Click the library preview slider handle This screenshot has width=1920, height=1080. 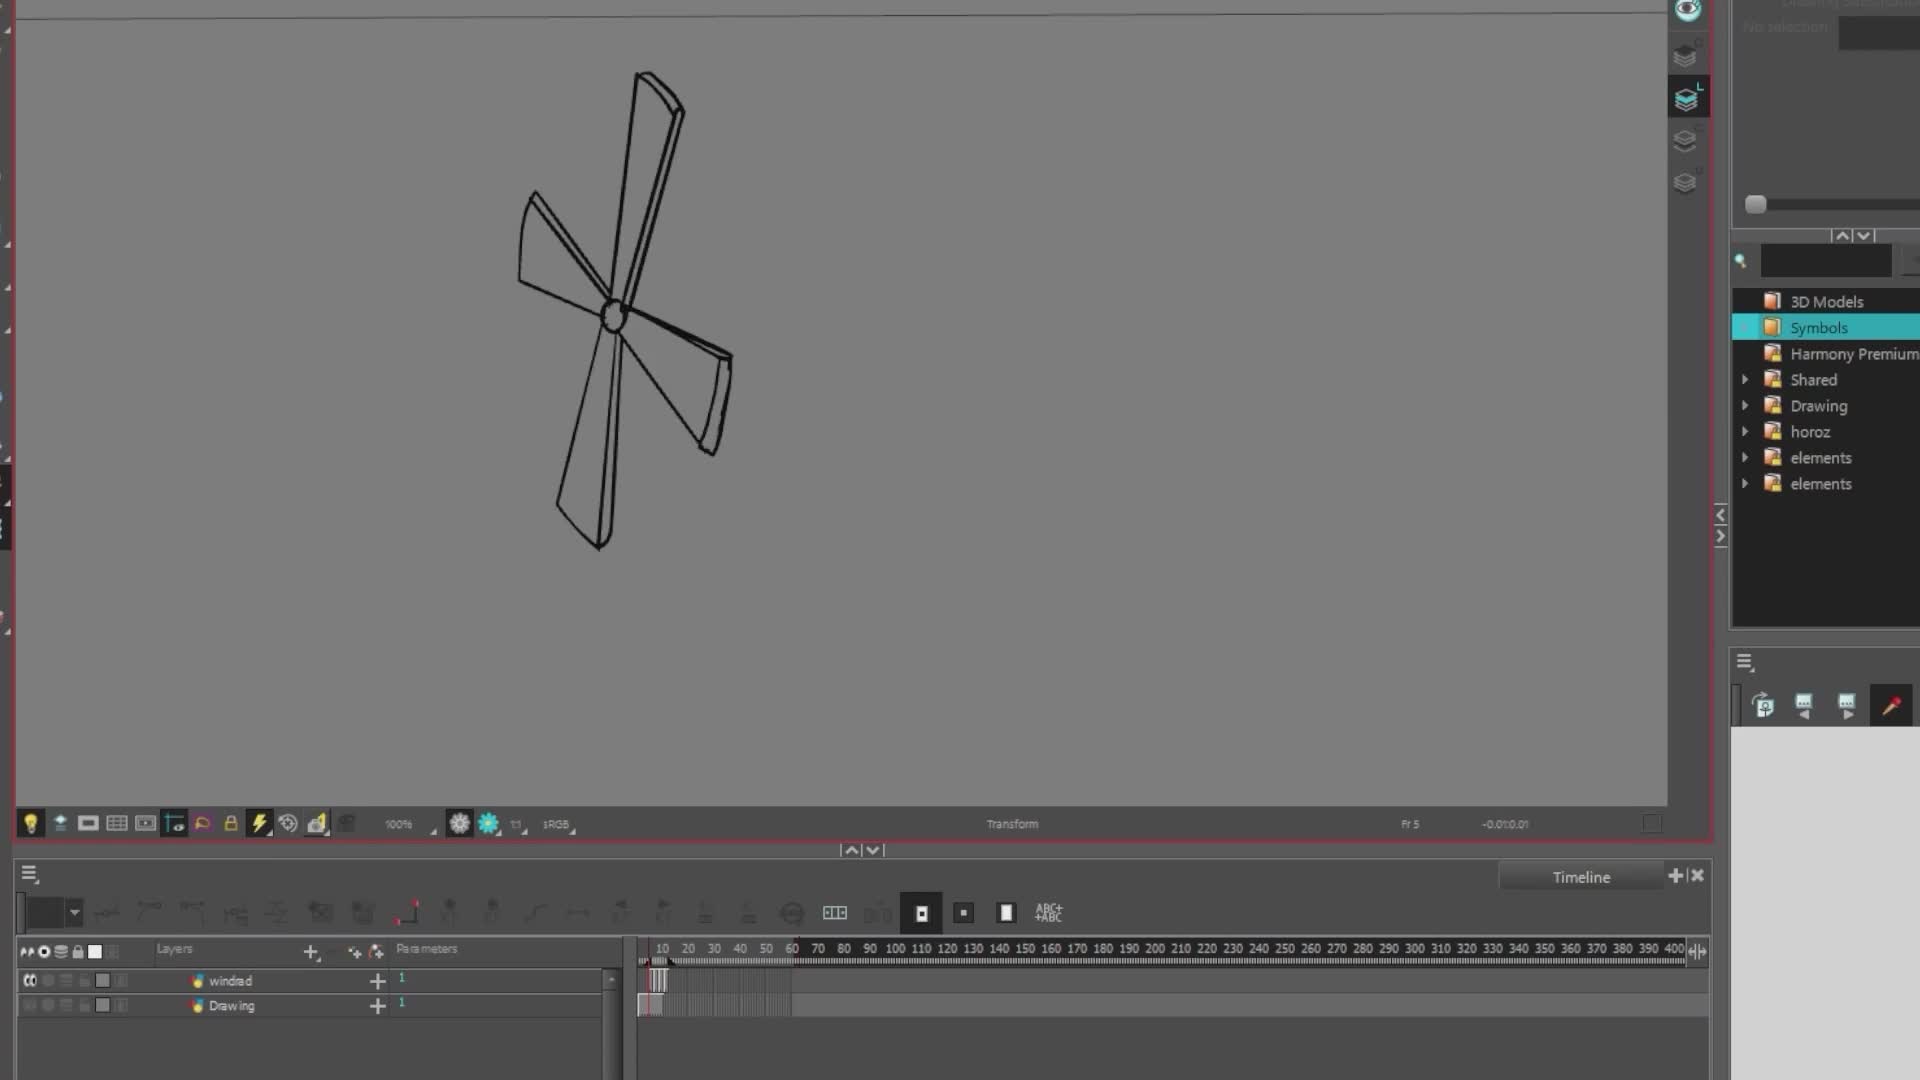point(1755,205)
